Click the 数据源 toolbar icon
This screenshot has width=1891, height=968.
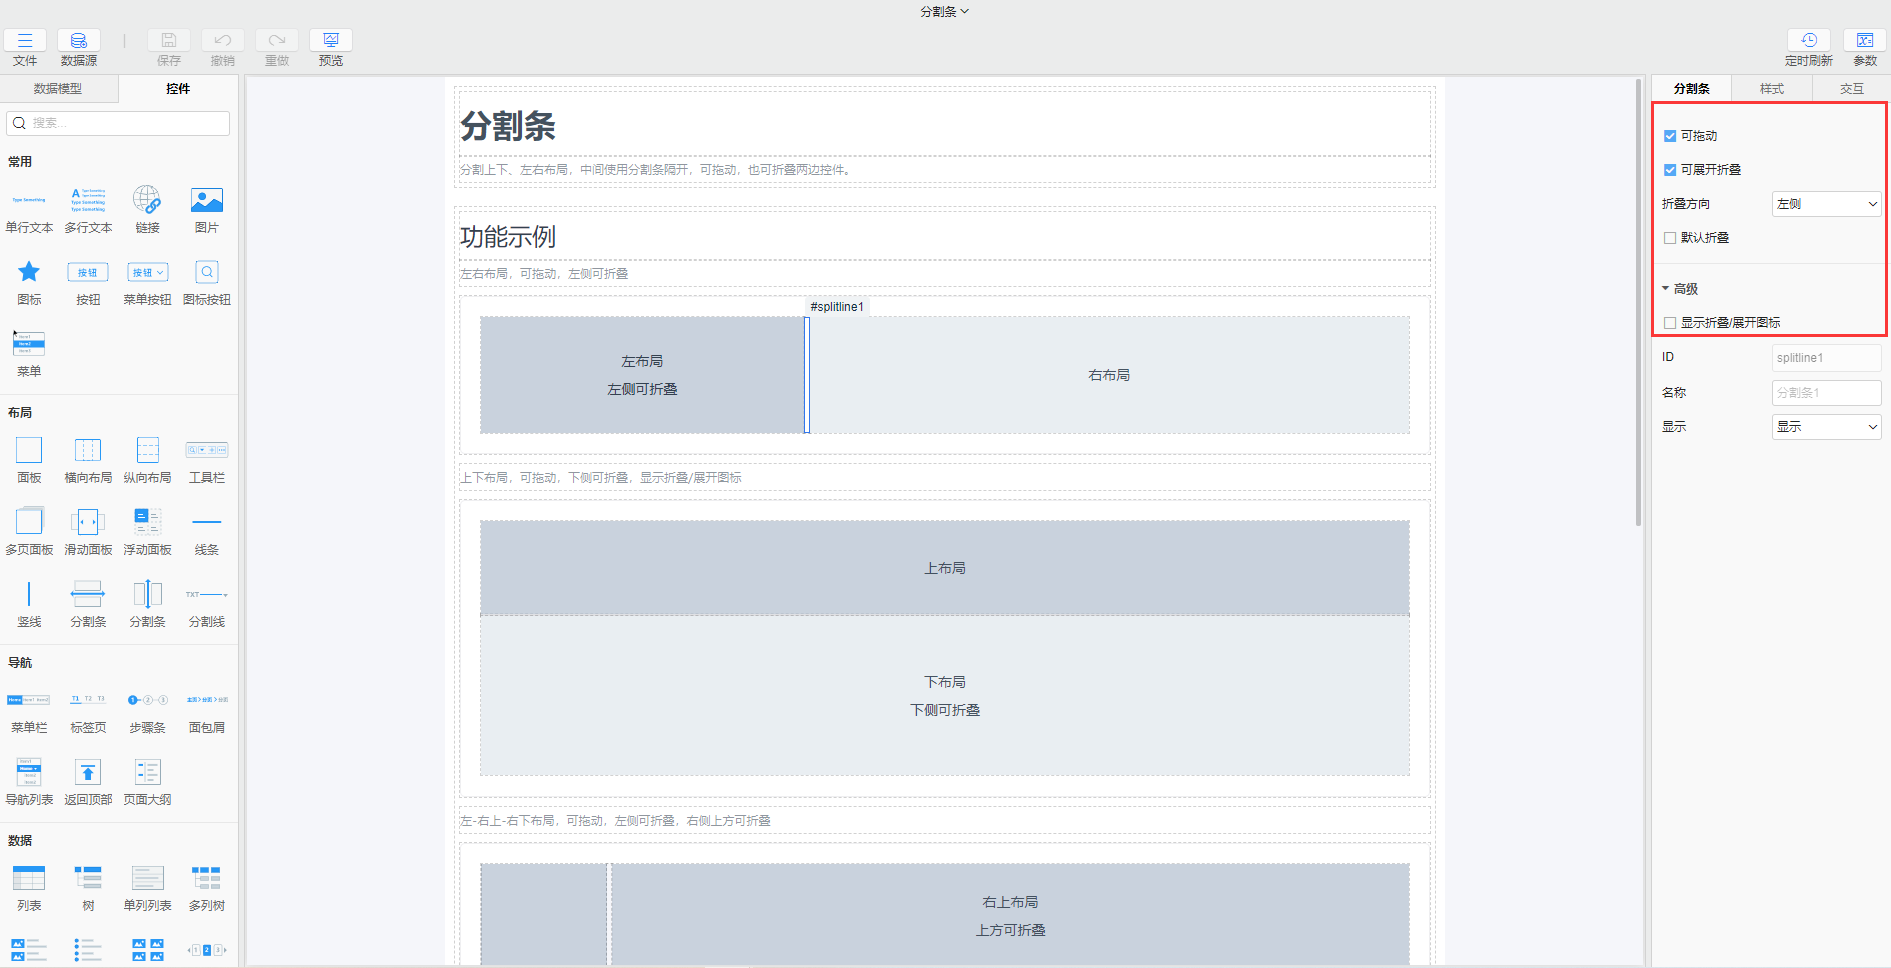point(78,45)
